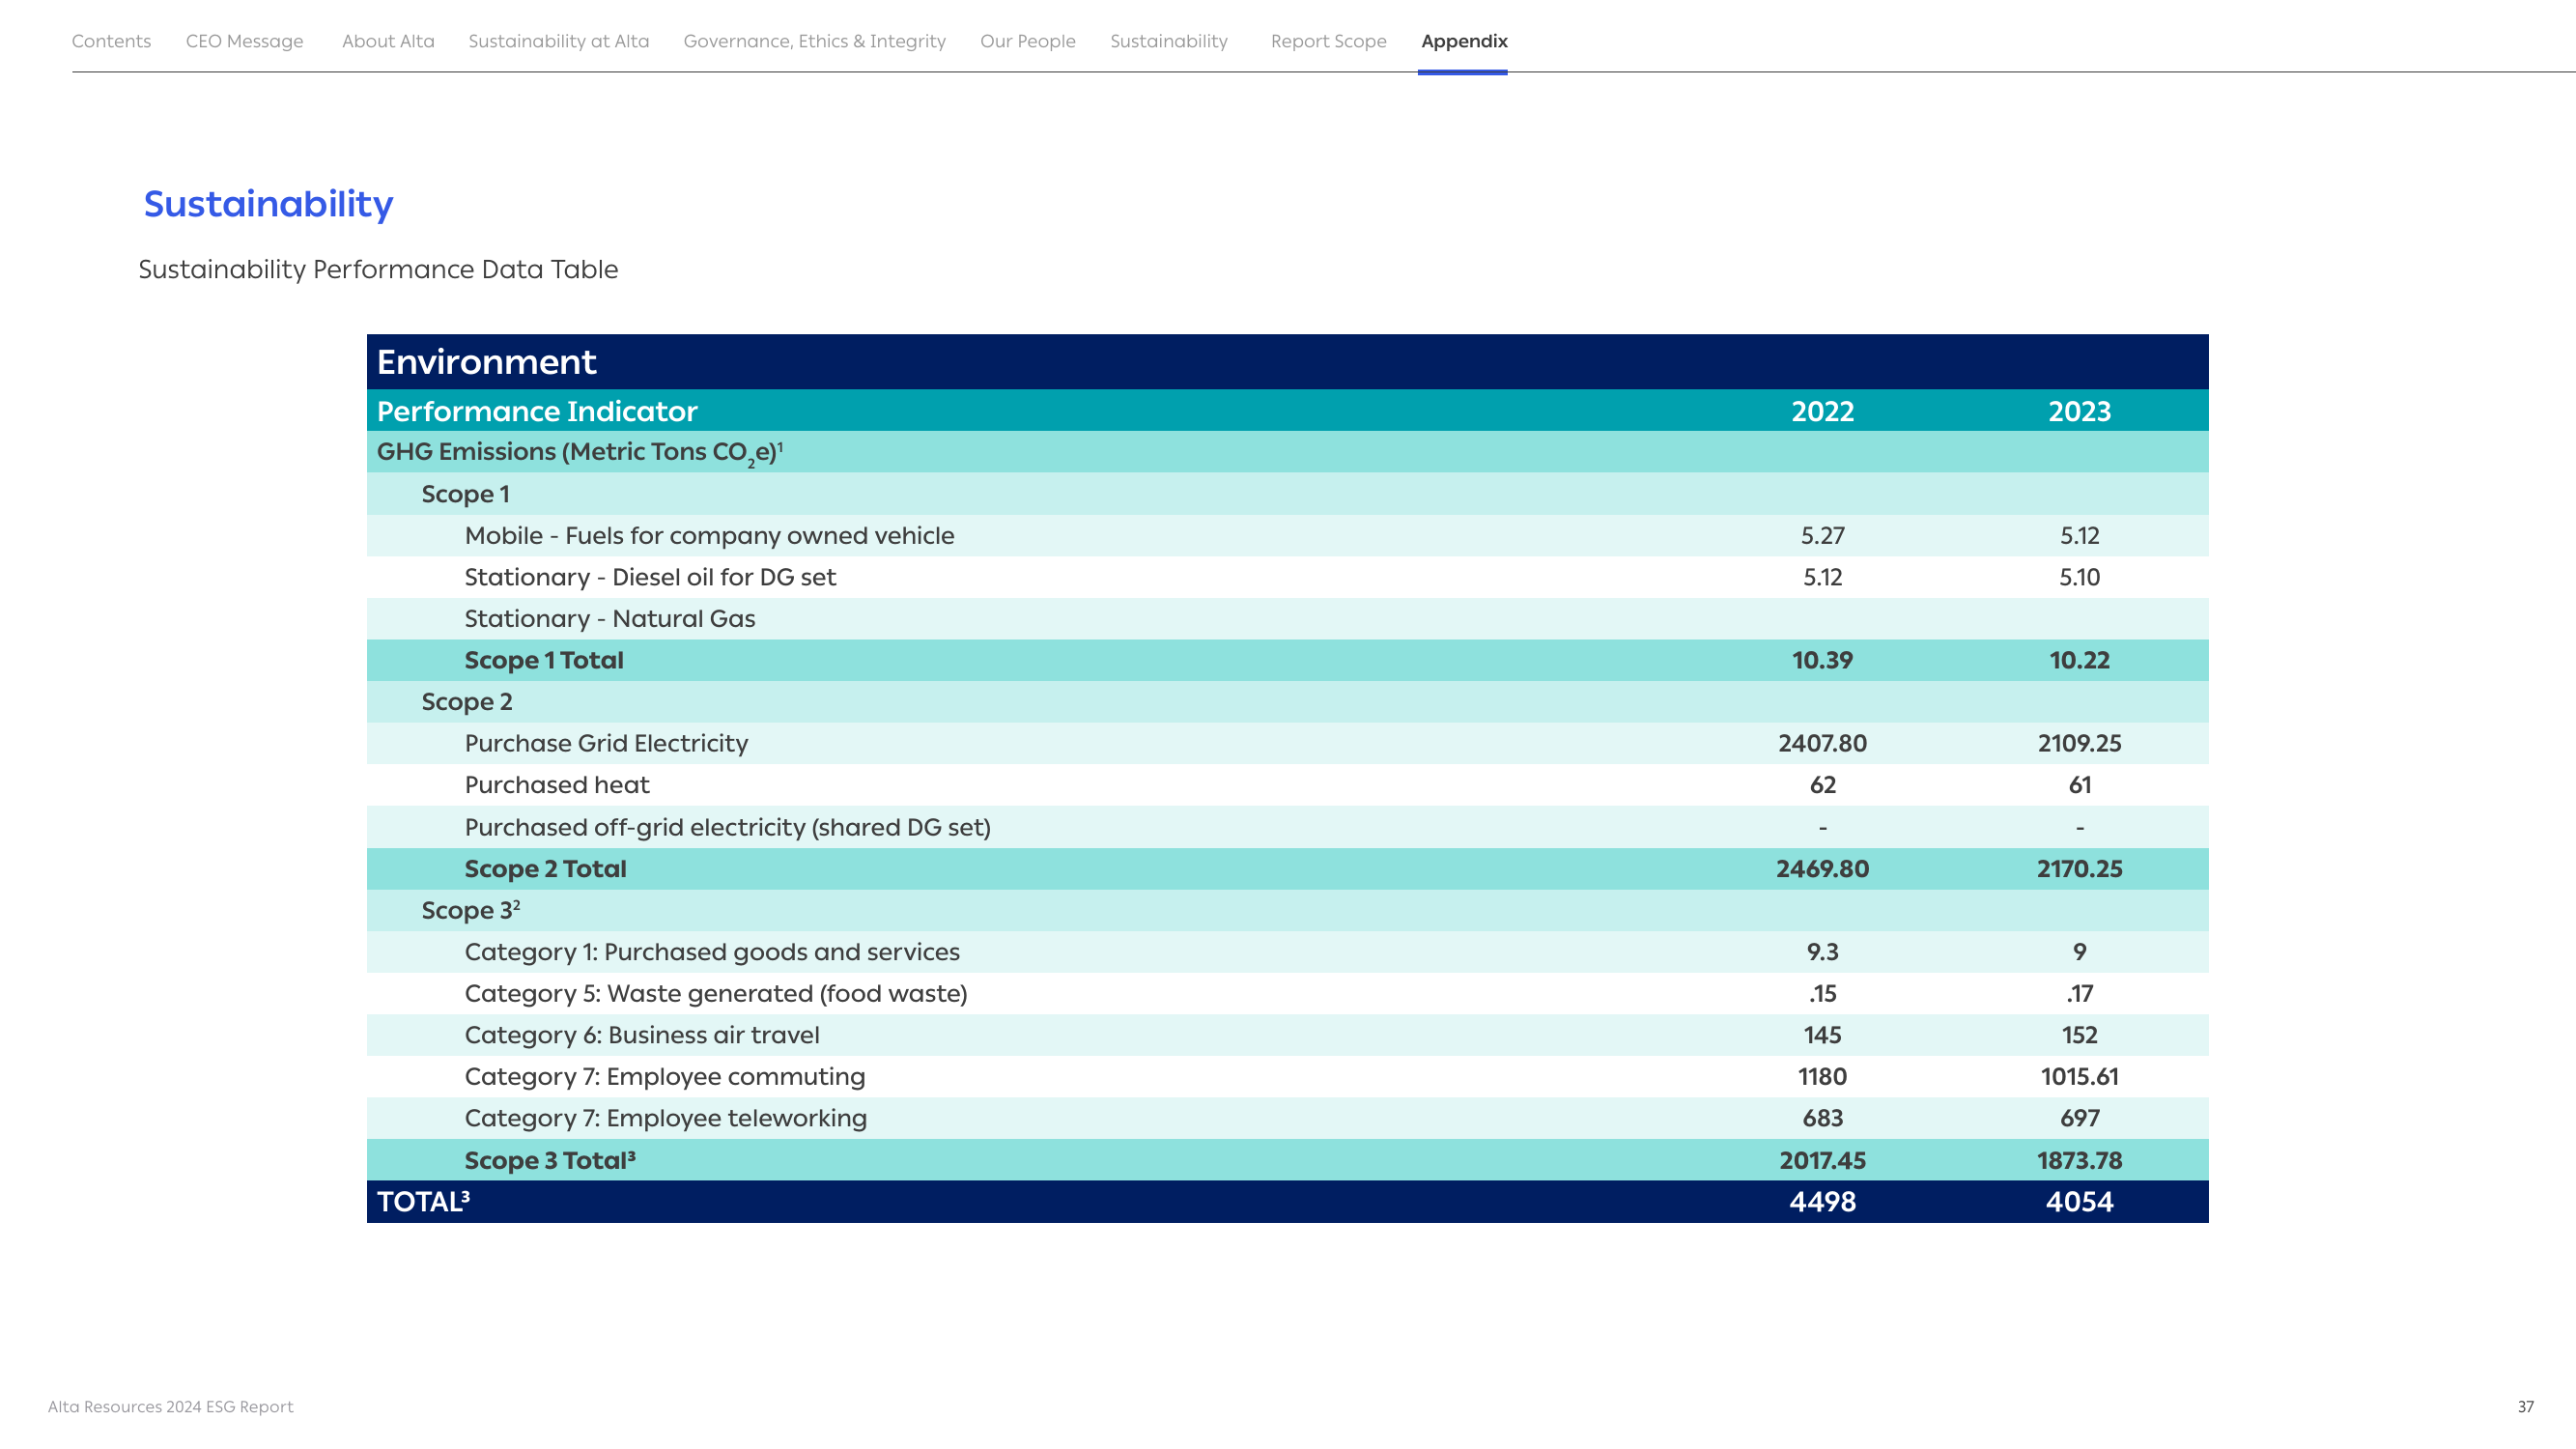
Task: Click the 2407.80 grid electricity value
Action: [x=1822, y=743]
